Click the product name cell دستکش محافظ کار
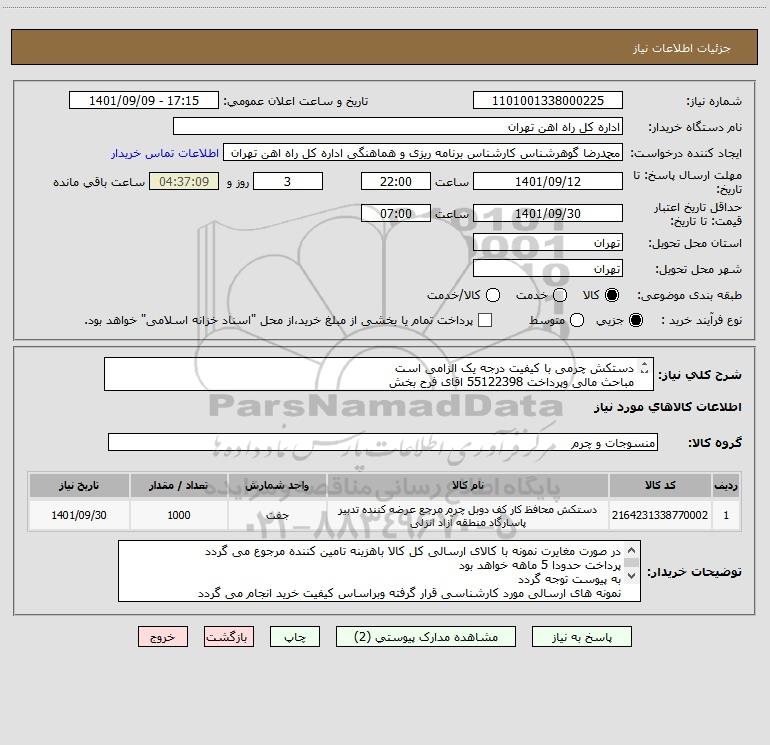This screenshot has height=745, width=770. pos(468,515)
